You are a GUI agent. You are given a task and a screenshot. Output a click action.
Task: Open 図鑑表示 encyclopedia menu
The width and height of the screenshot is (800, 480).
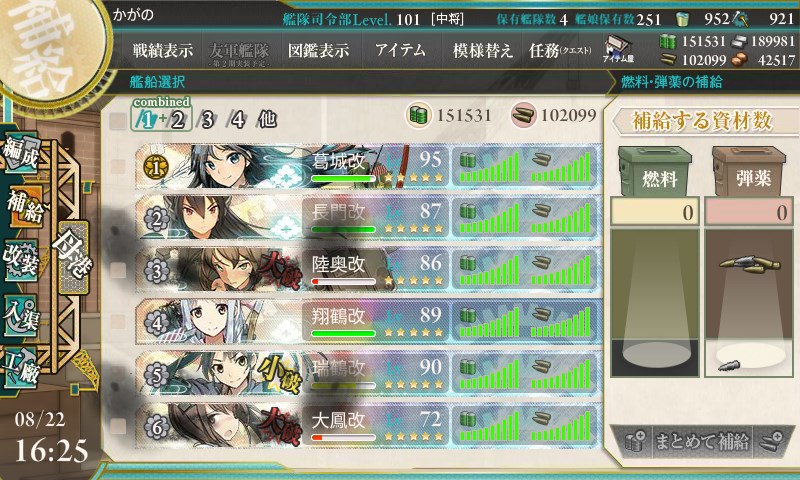pyautogui.click(x=318, y=50)
